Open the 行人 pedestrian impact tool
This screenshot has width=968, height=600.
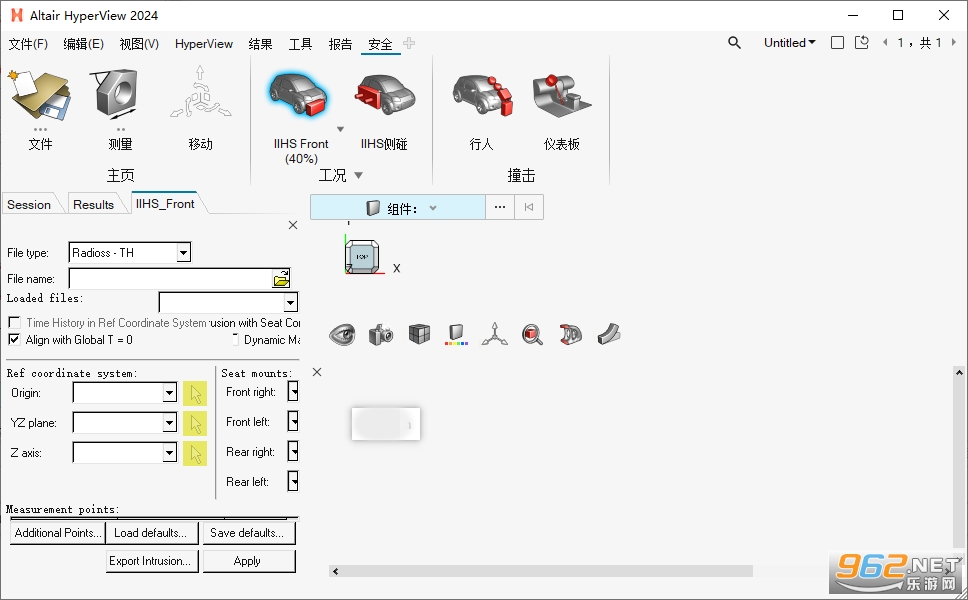click(482, 95)
